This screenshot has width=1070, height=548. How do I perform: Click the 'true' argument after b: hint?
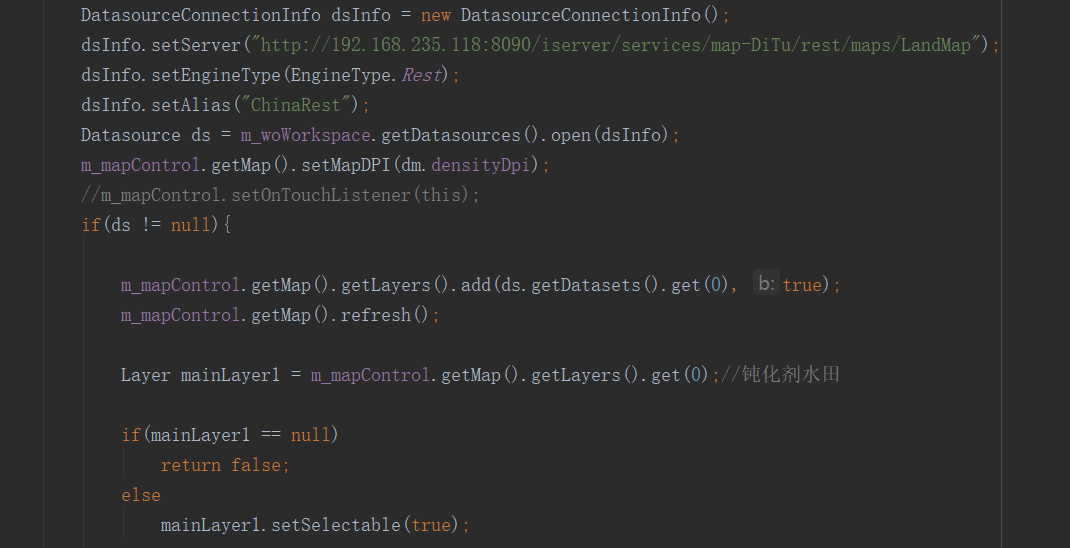[x=802, y=285]
